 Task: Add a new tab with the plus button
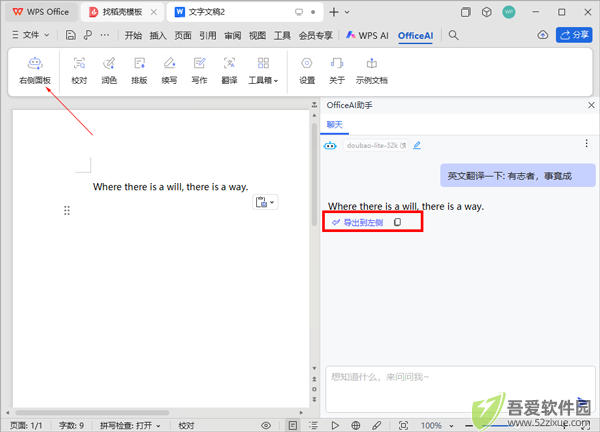pyautogui.click(x=334, y=12)
